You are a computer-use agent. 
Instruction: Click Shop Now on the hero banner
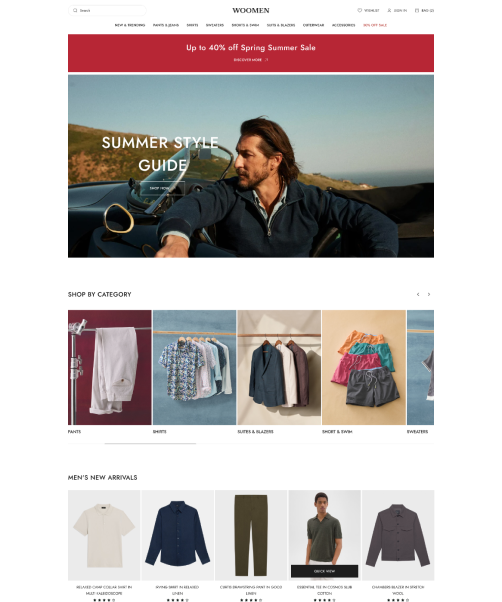click(x=162, y=188)
